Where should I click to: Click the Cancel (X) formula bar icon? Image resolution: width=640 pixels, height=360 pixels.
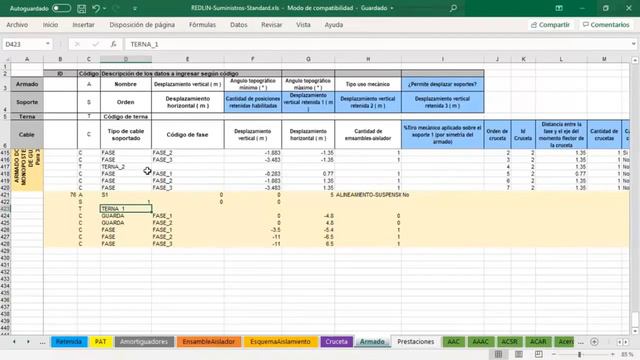coord(77,44)
